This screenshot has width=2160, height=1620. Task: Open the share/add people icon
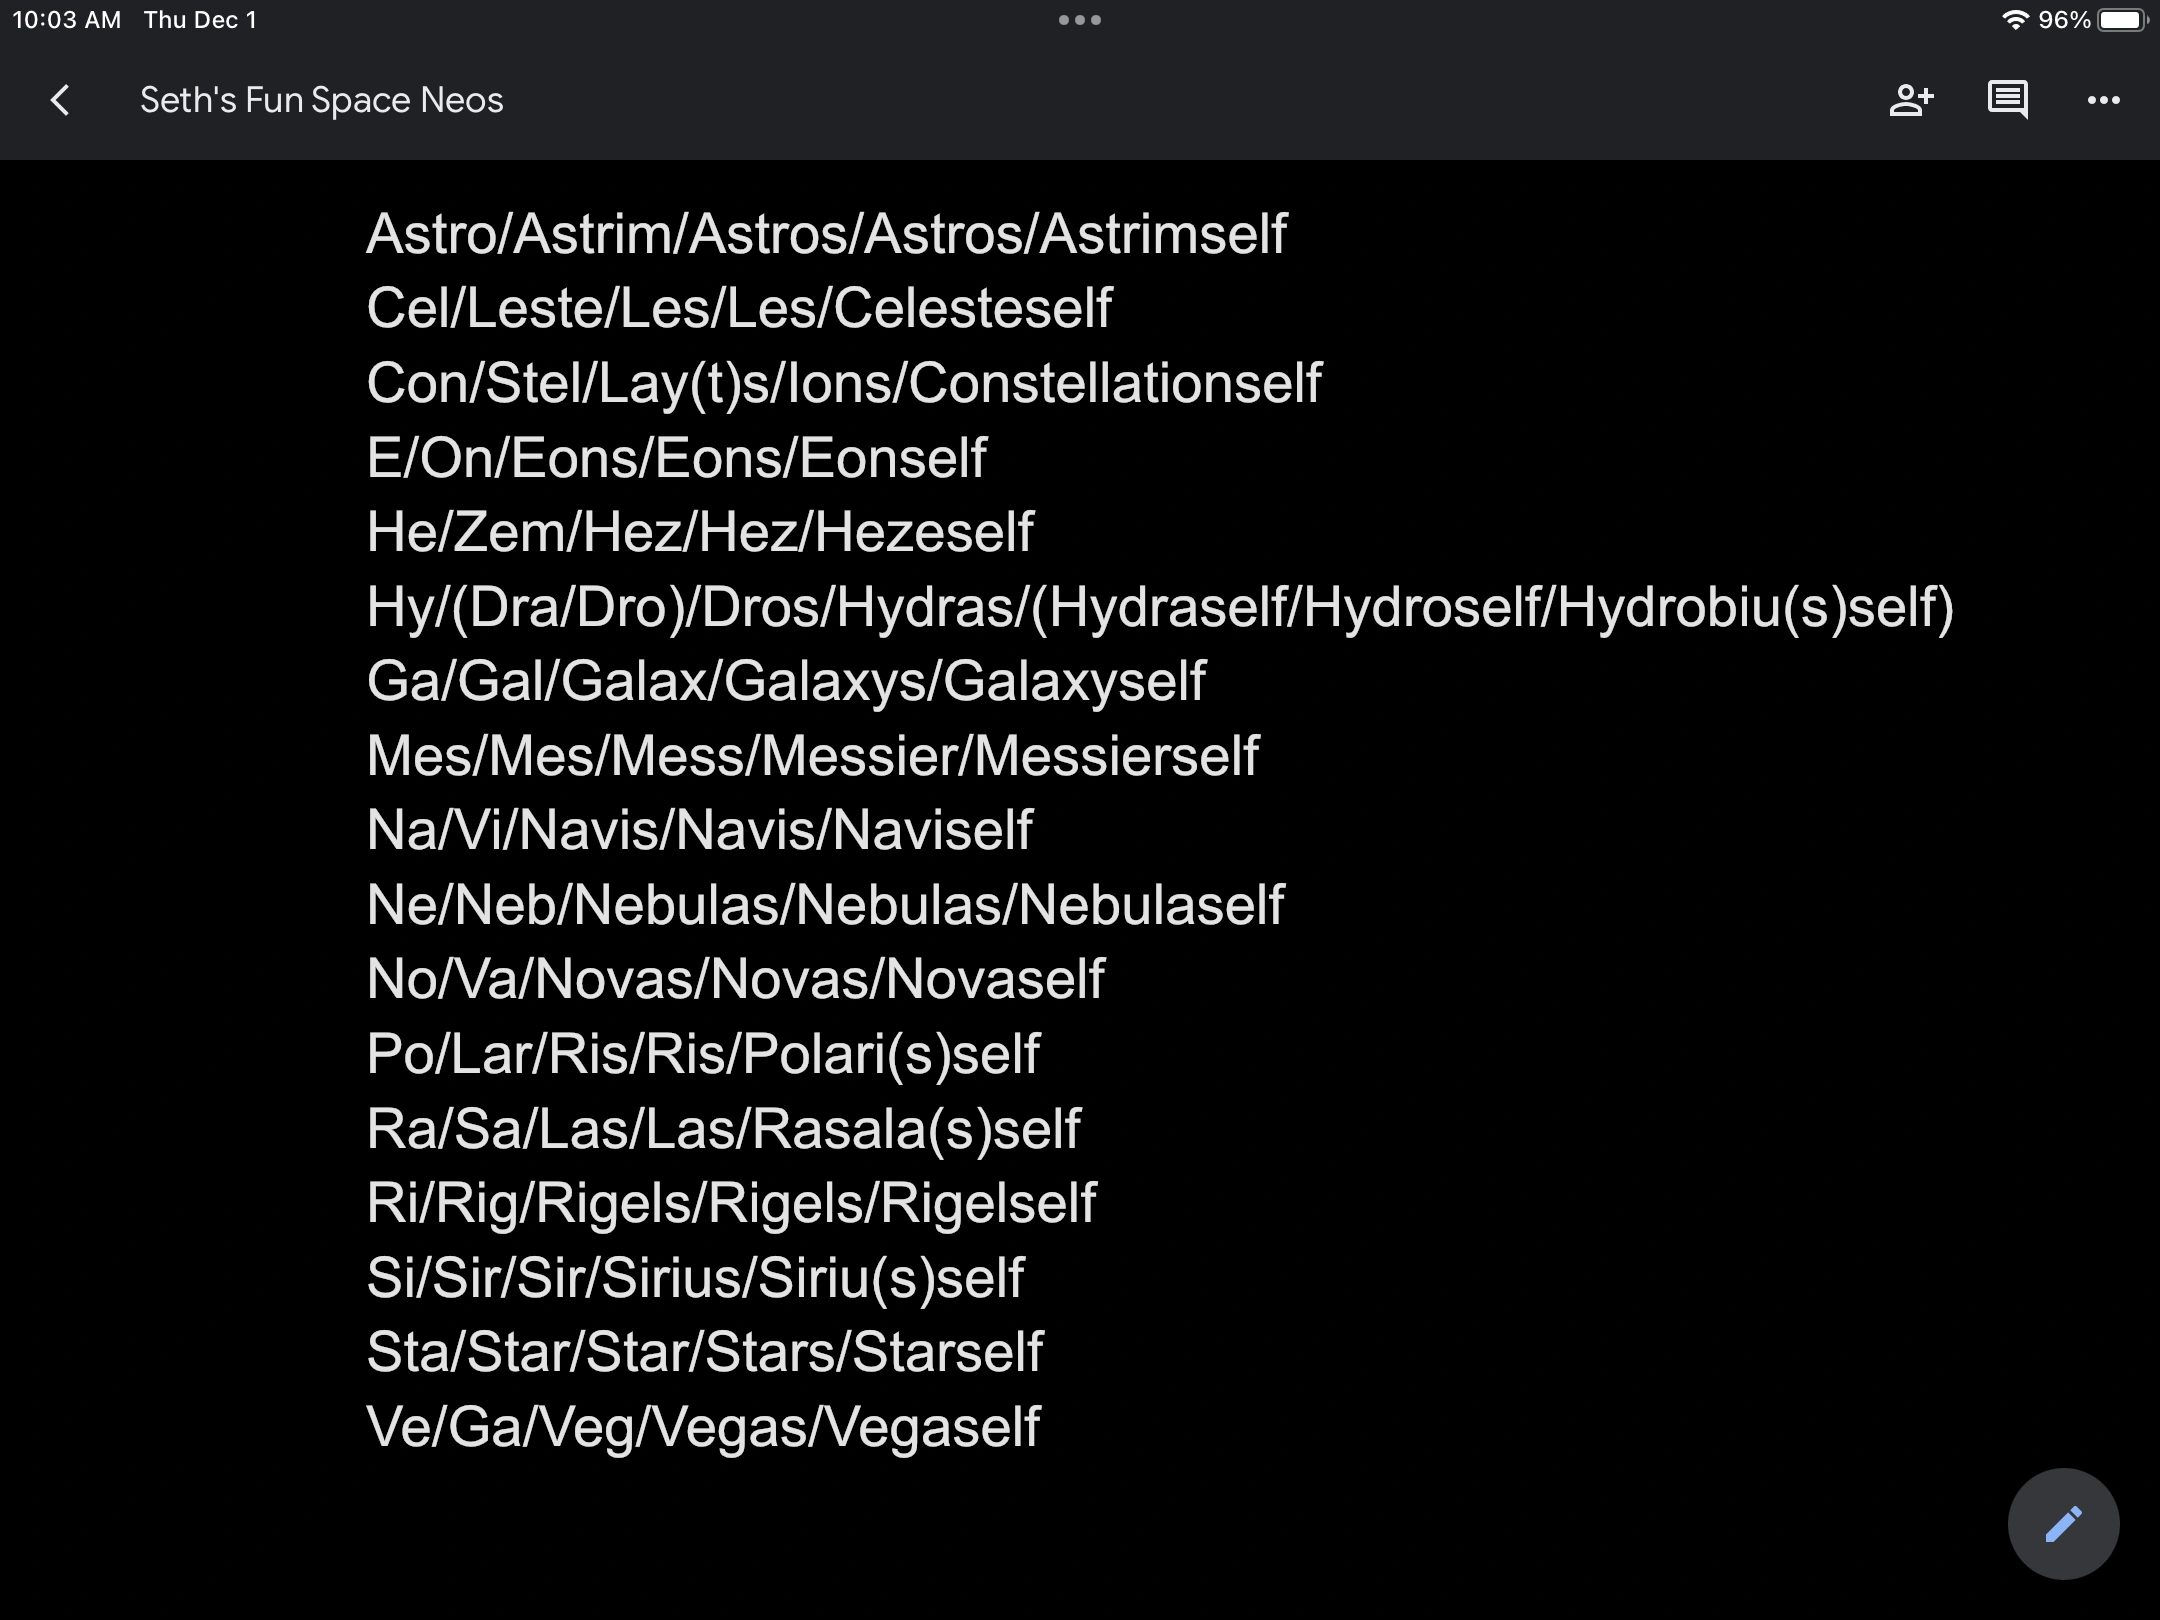[1911, 100]
